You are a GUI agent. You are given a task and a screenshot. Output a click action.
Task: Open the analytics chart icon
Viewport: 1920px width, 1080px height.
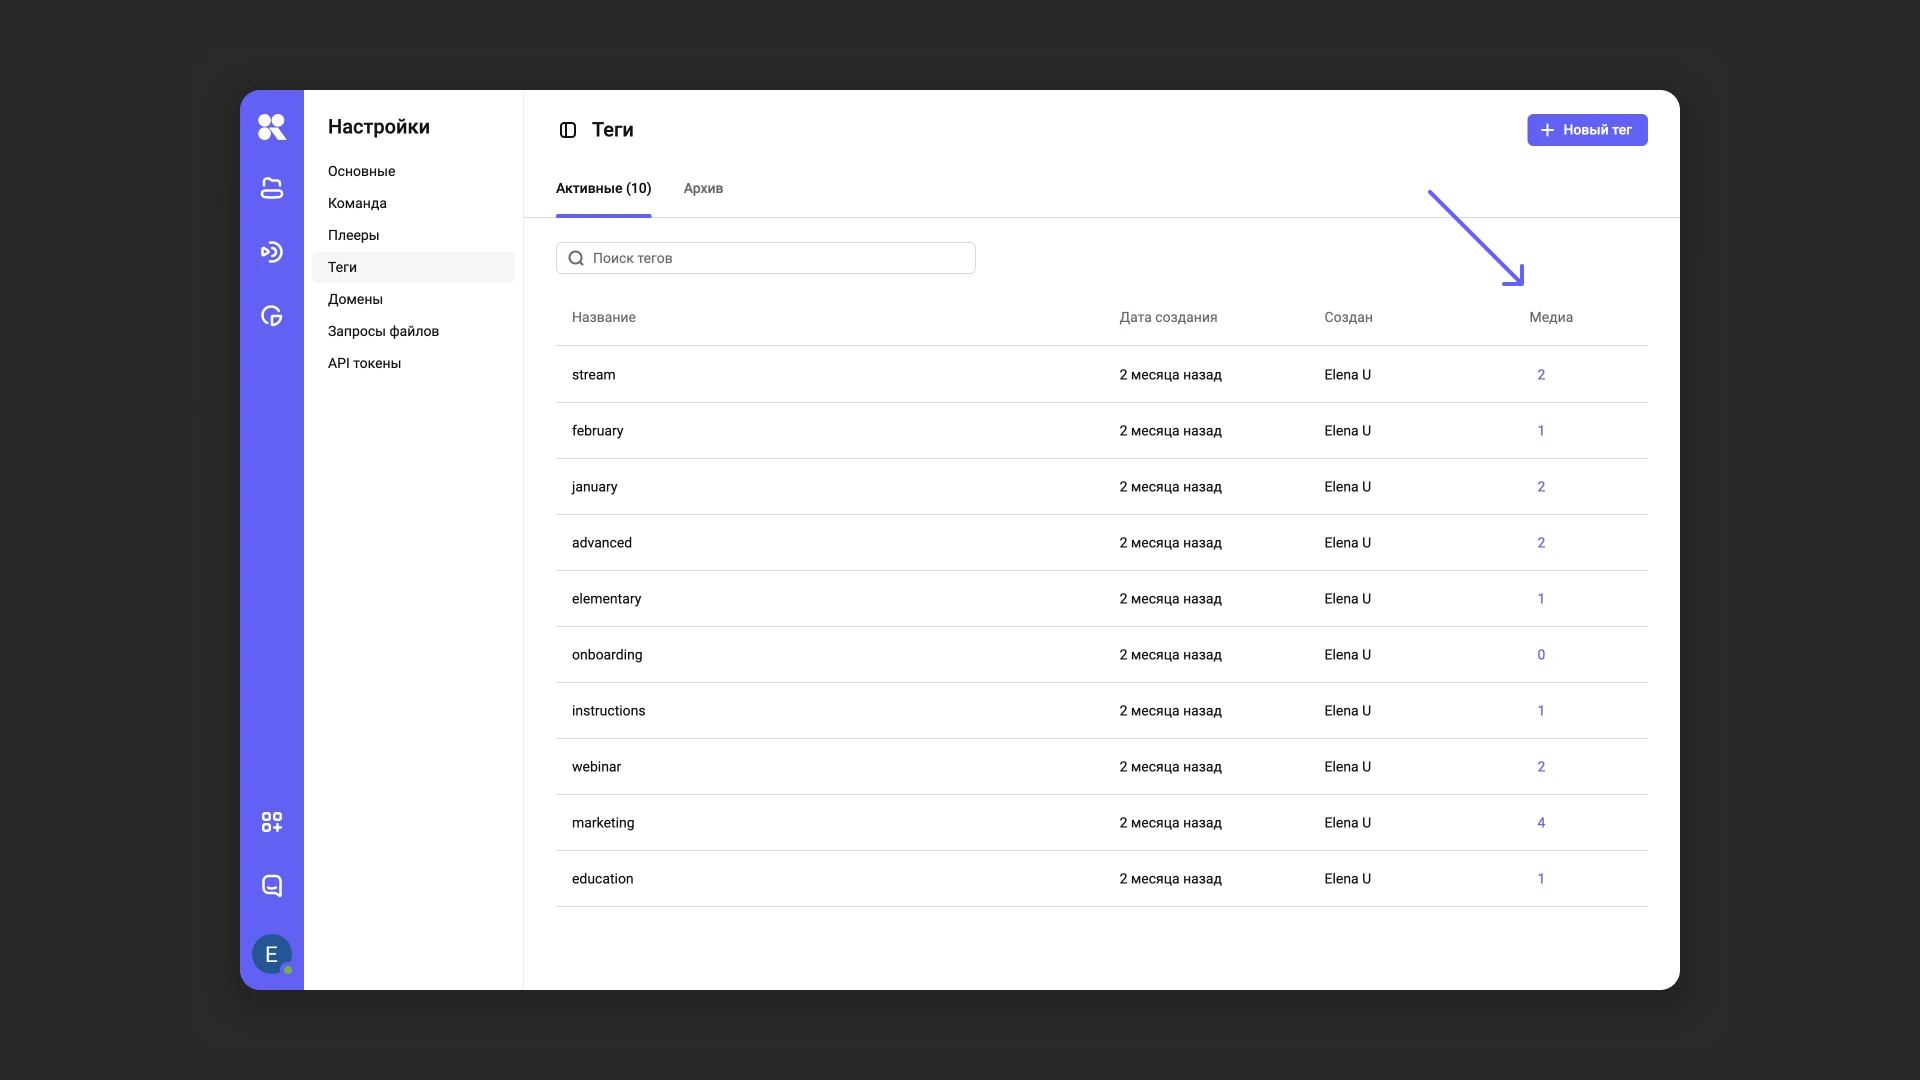pos(271,316)
